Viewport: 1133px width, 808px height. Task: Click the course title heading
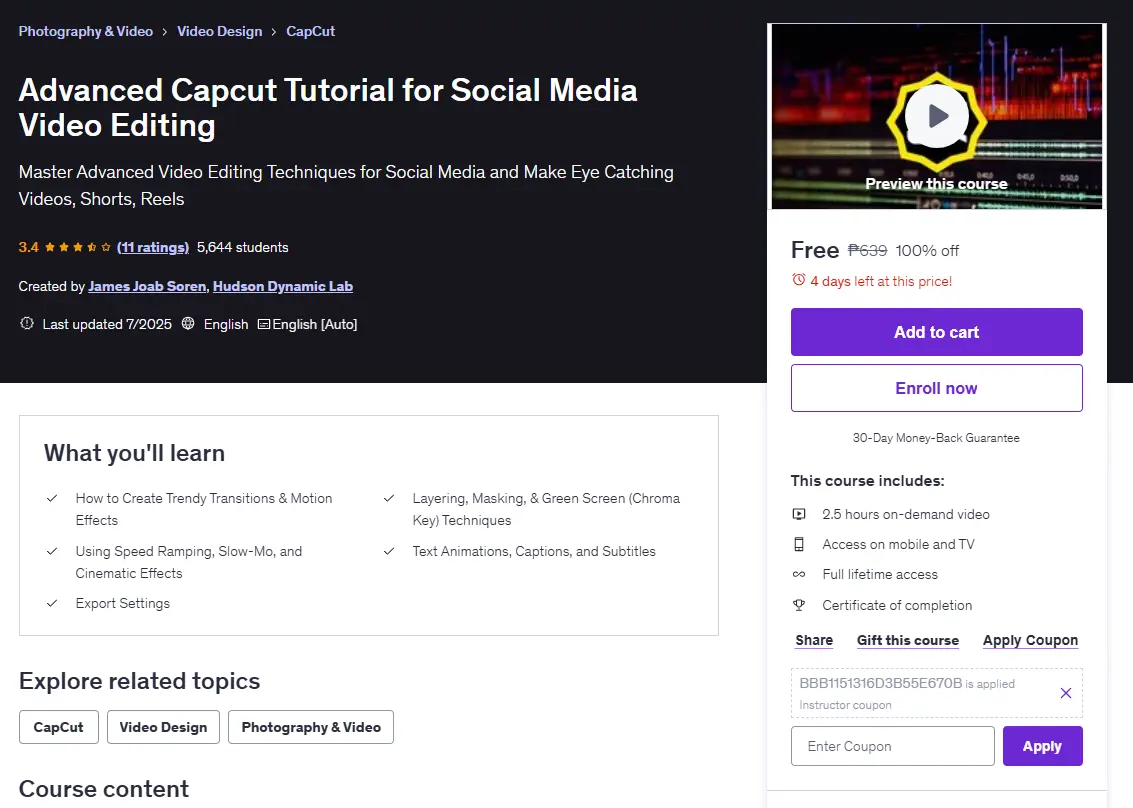[327, 108]
